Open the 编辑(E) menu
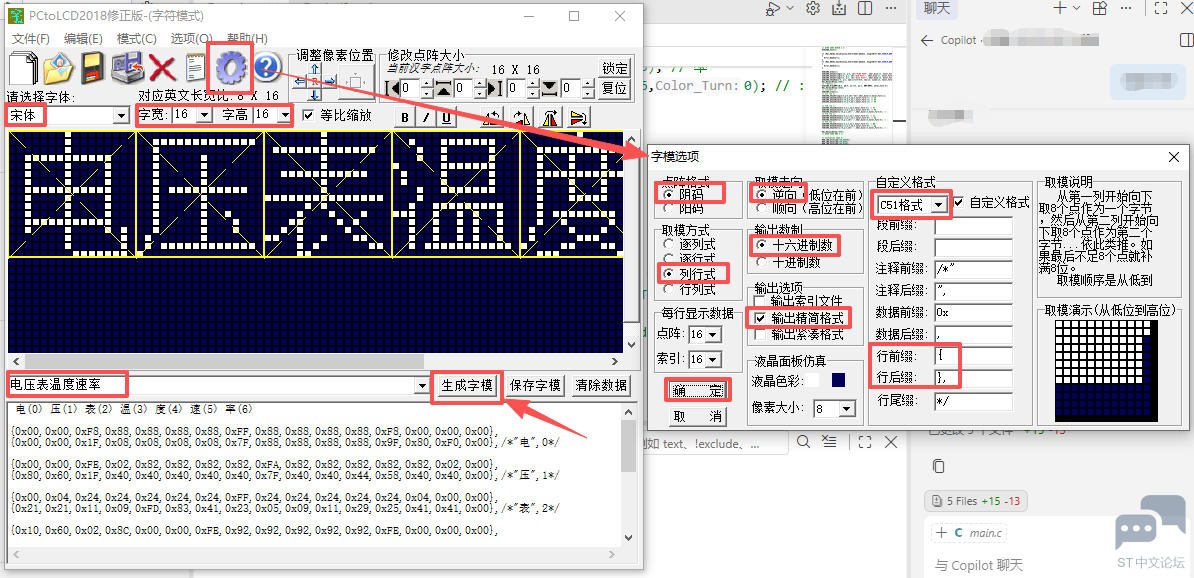The image size is (1194, 578). pyautogui.click(x=83, y=39)
